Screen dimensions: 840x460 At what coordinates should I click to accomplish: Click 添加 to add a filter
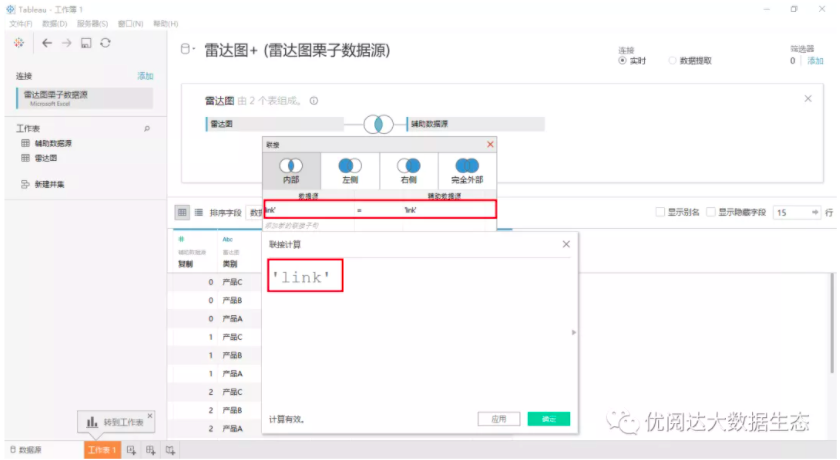(x=815, y=61)
